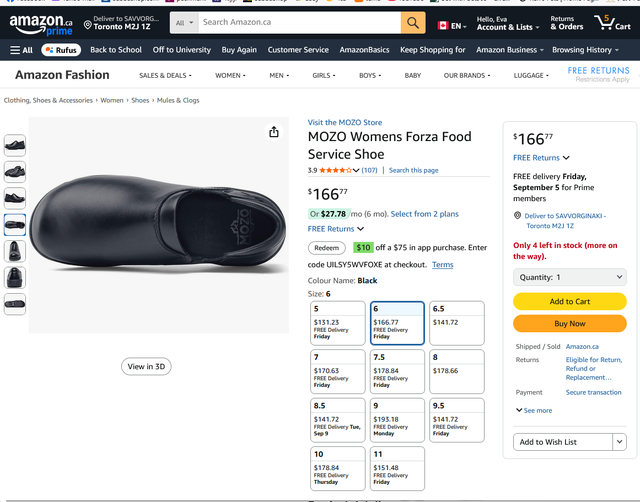This screenshot has height=502, width=640.
Task: Click the Amazon.ca prime logo
Action: click(41, 24)
